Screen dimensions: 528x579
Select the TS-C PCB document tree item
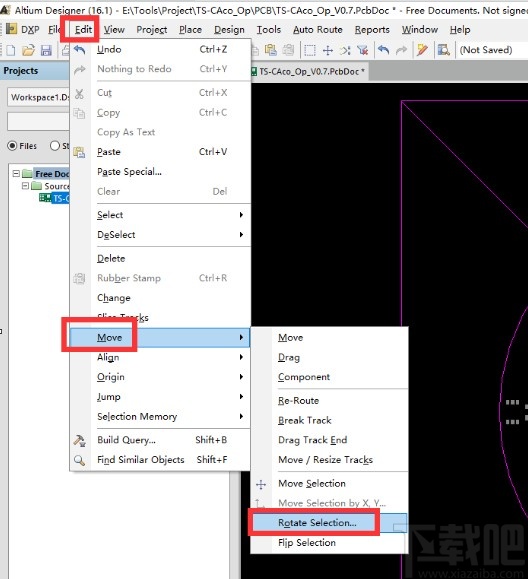(54, 199)
